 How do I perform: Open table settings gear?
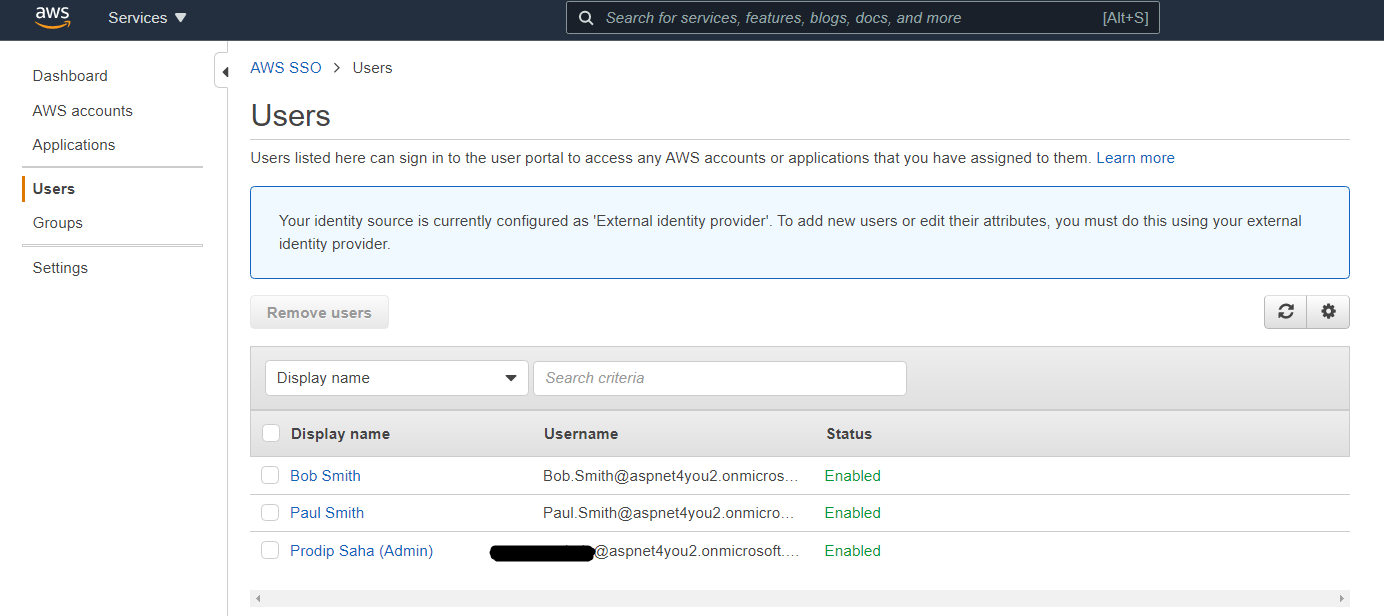point(1328,312)
